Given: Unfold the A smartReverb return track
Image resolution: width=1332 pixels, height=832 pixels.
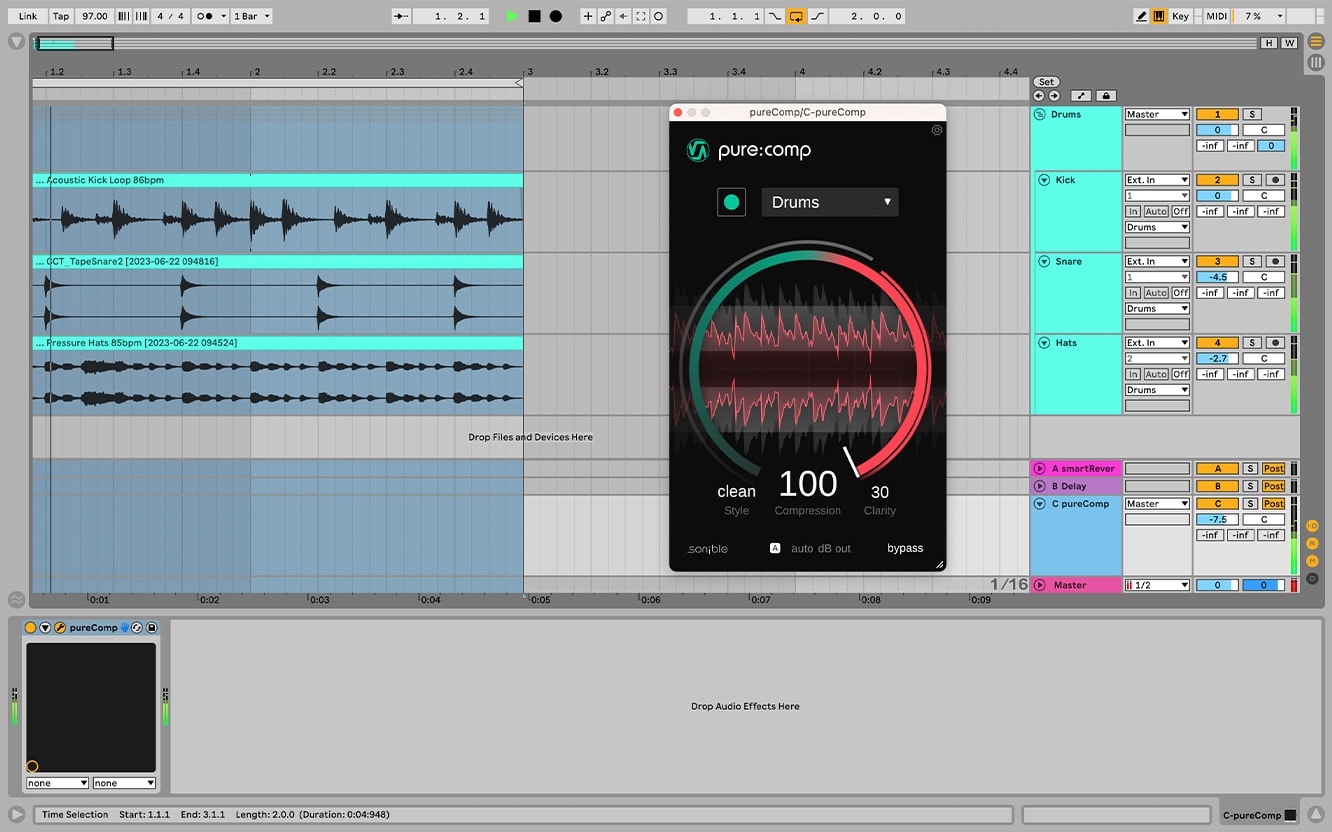Looking at the screenshot, I should [1040, 468].
